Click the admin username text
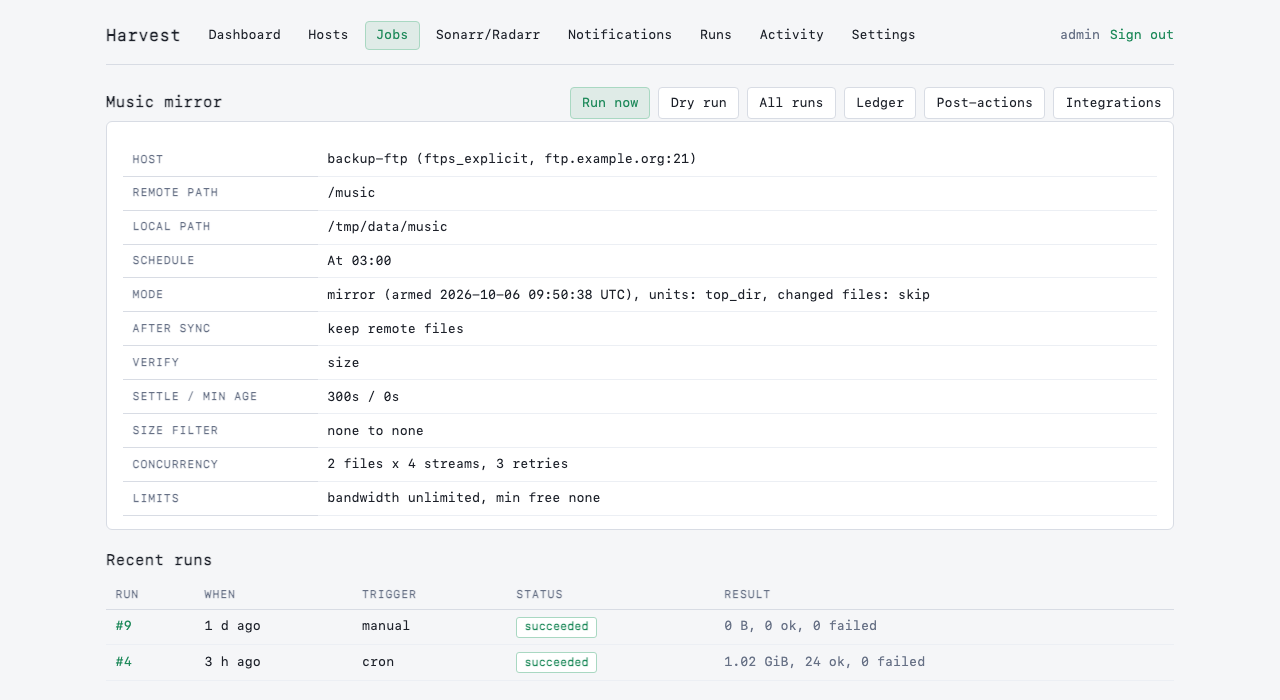 pos(1080,35)
